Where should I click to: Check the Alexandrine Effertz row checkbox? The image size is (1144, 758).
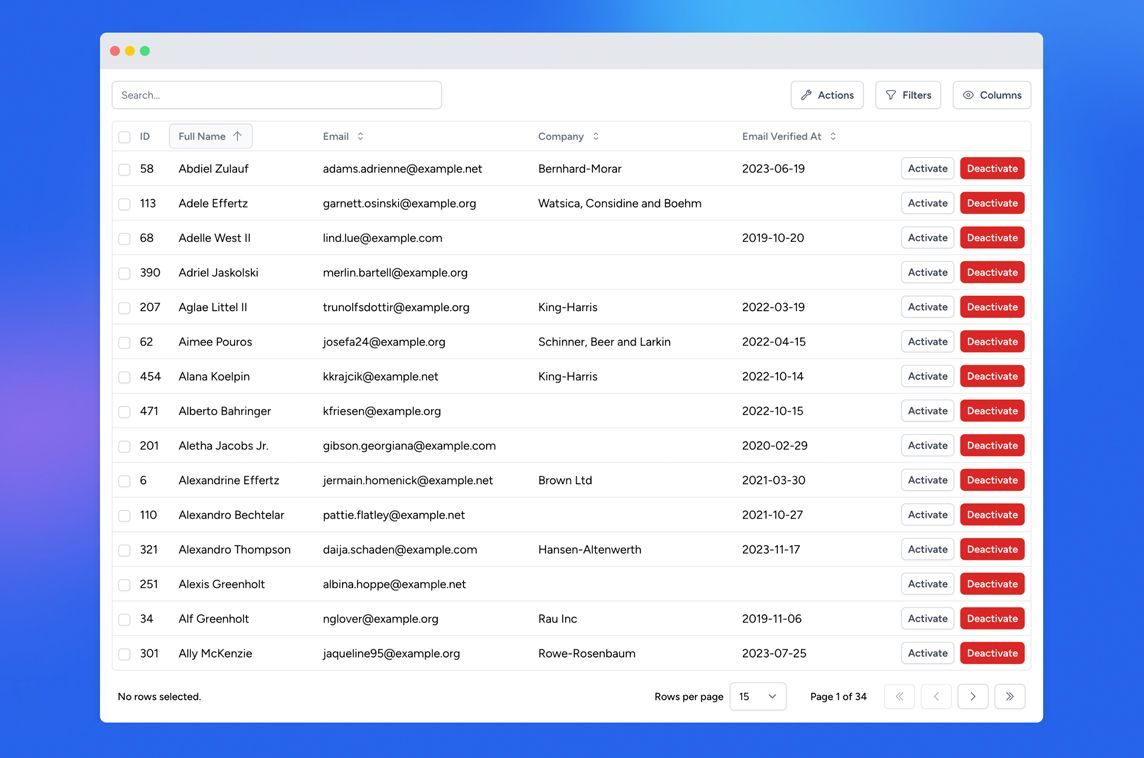pos(124,481)
